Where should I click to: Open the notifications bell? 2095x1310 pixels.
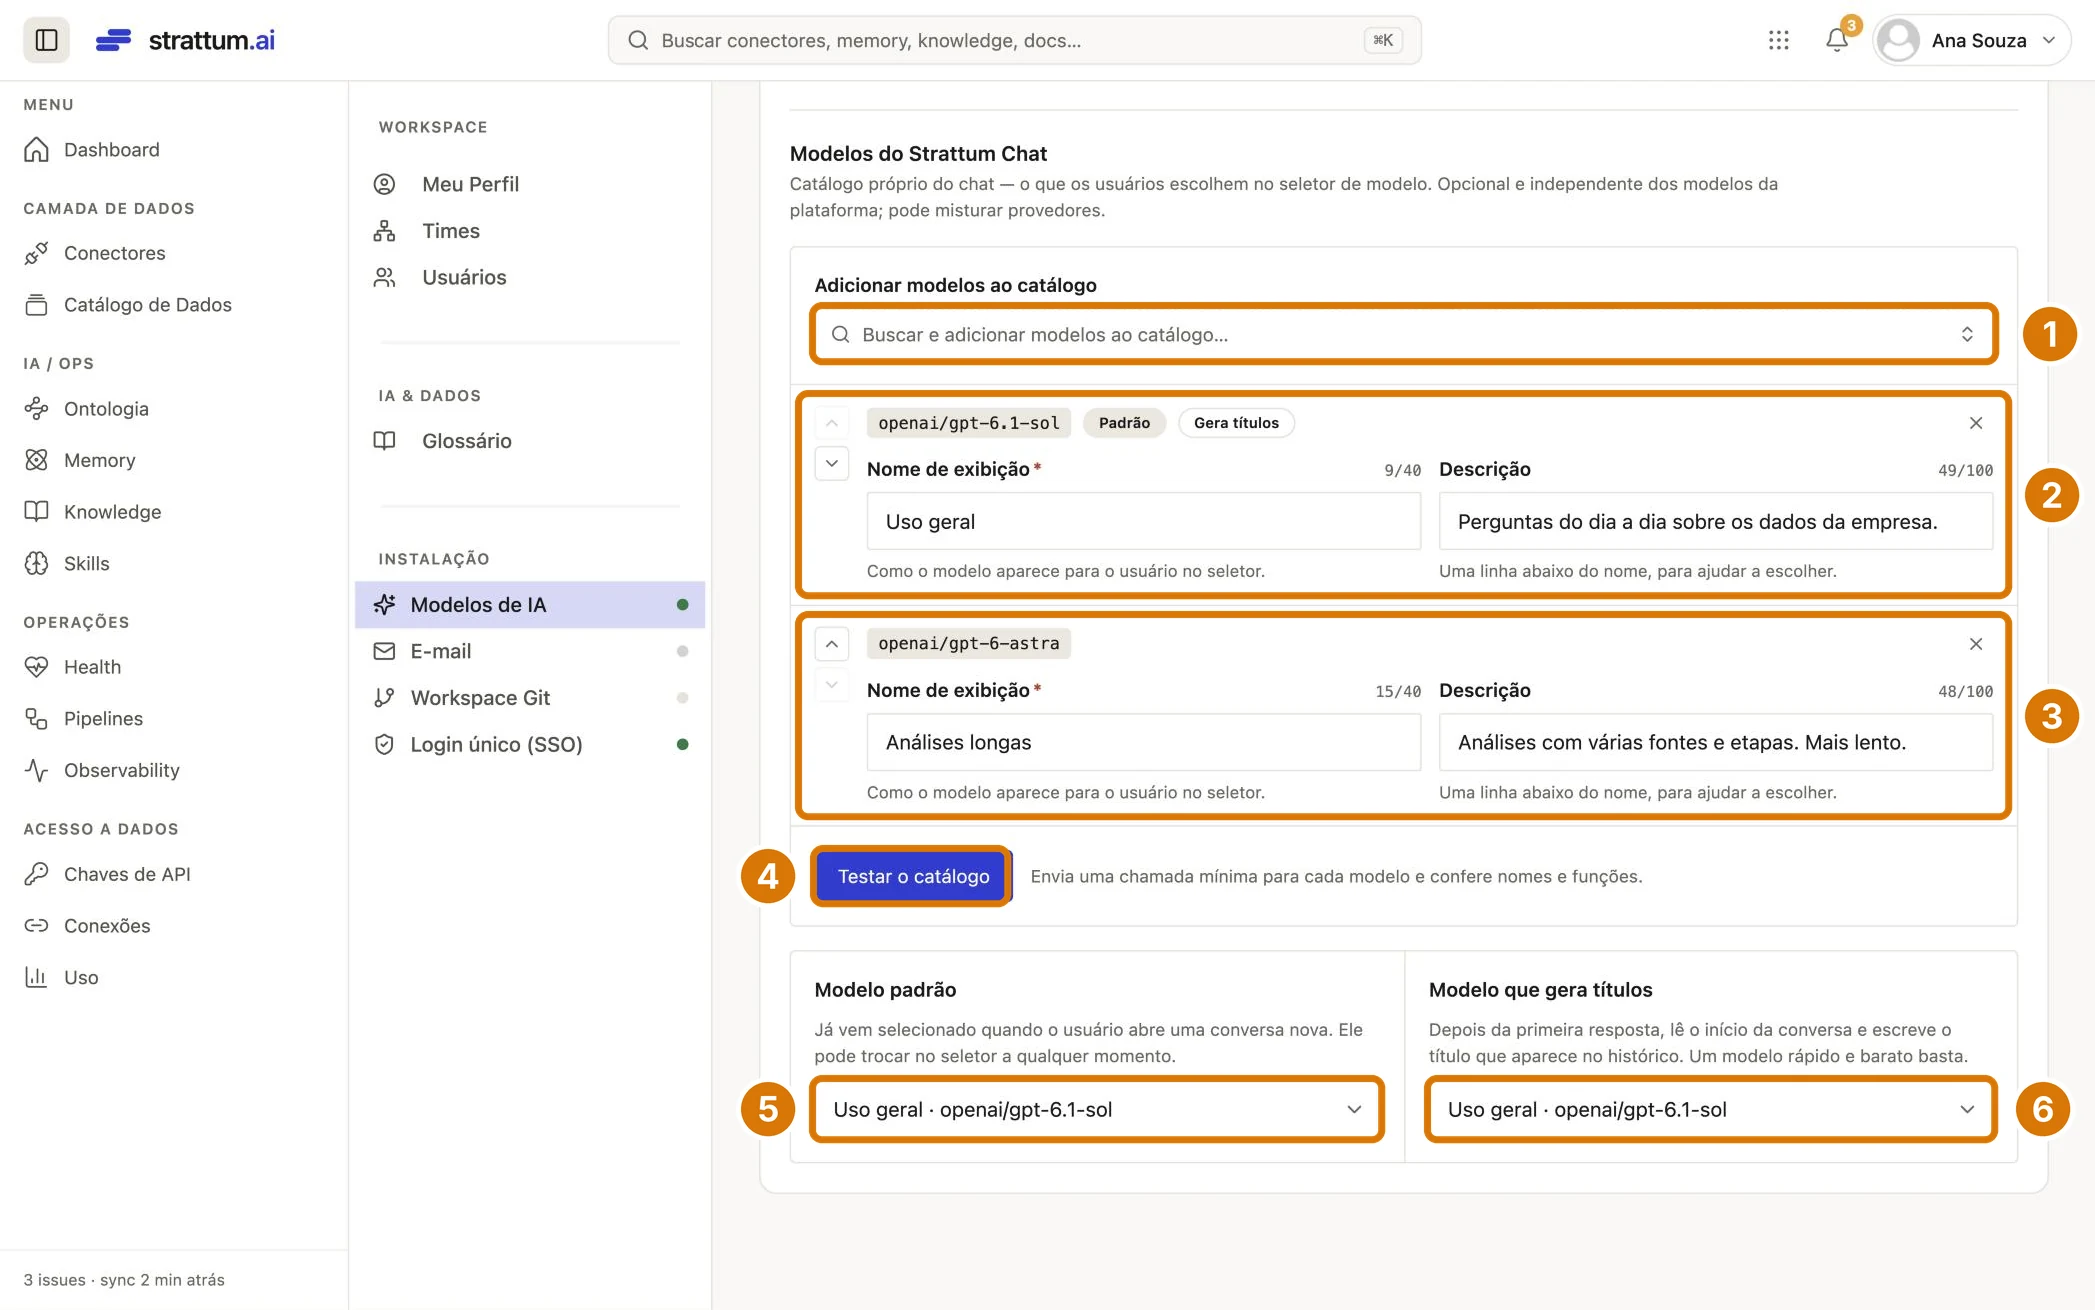pos(1836,40)
